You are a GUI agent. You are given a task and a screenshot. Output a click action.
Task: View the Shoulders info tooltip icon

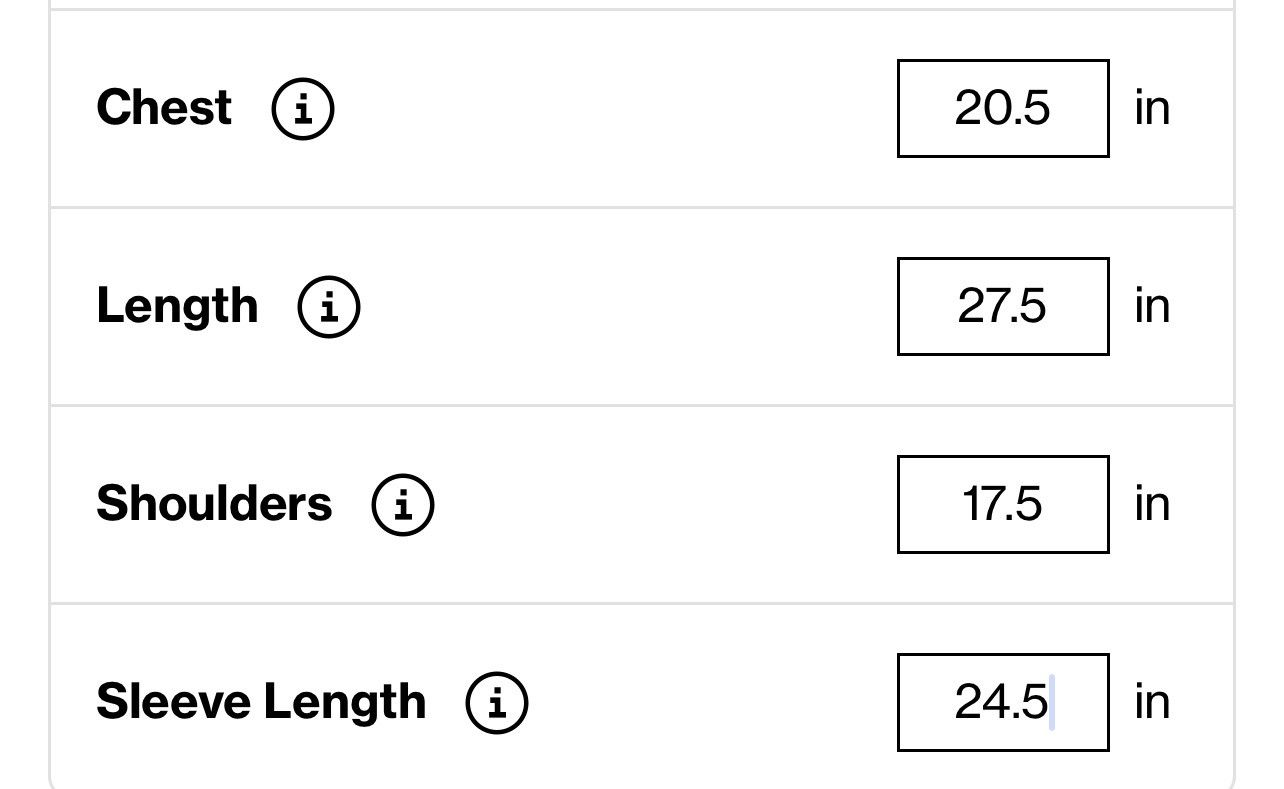pyautogui.click(x=403, y=504)
